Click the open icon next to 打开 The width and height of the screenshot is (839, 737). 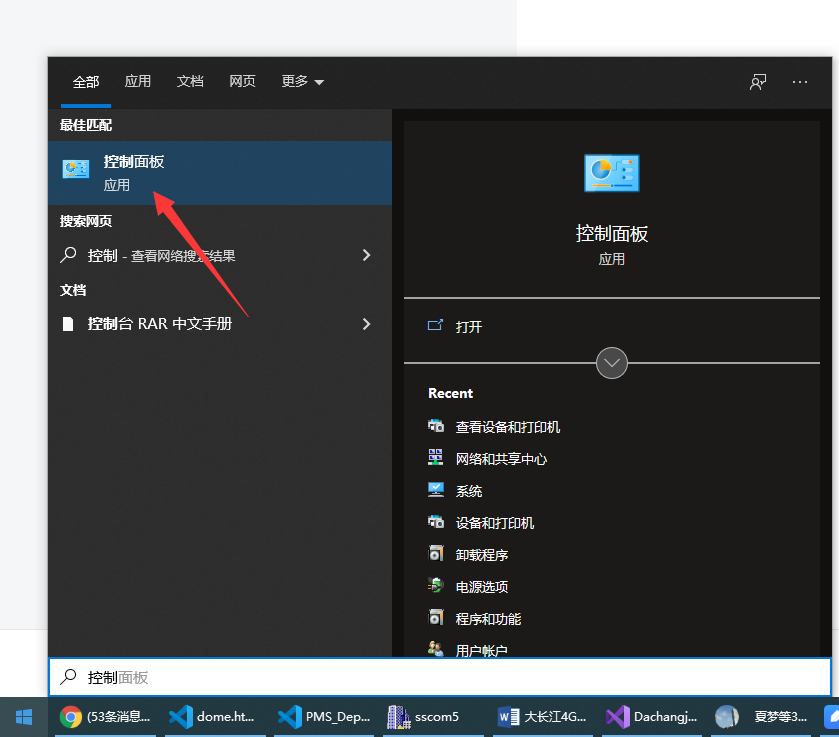pos(435,325)
